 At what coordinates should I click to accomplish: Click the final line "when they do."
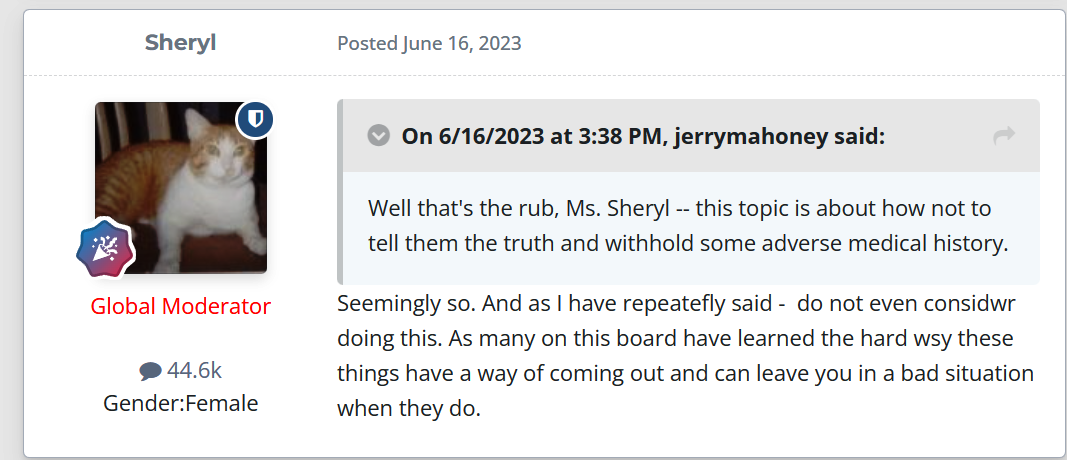coord(409,408)
